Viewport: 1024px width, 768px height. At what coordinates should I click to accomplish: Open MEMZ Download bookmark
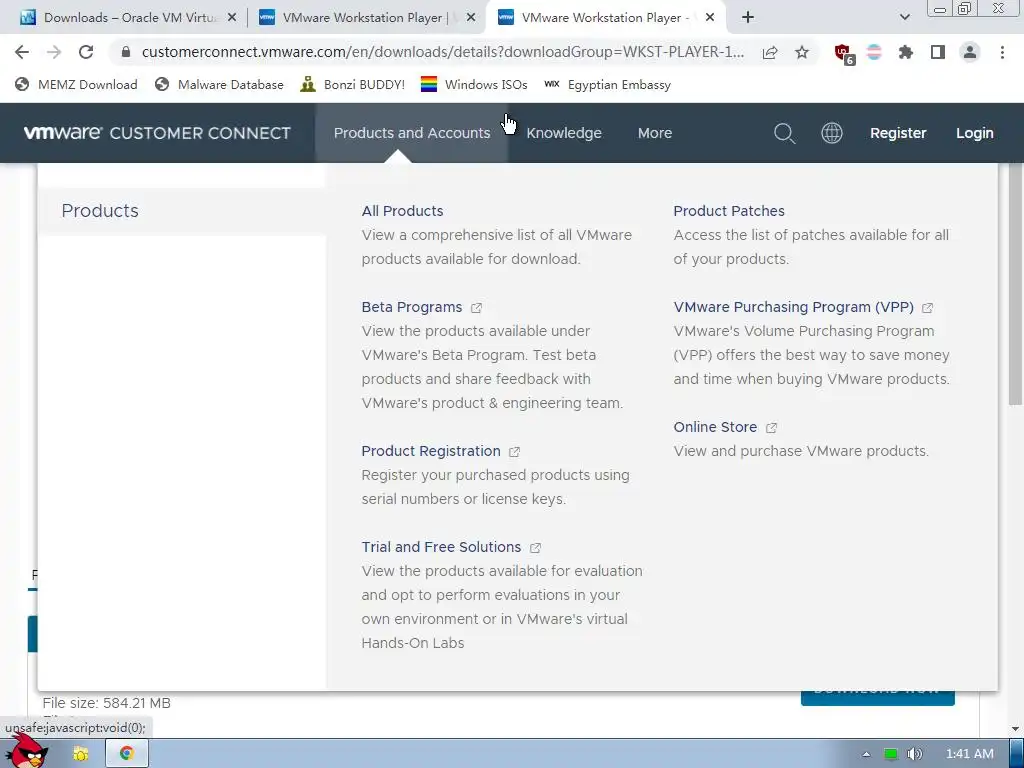76,84
